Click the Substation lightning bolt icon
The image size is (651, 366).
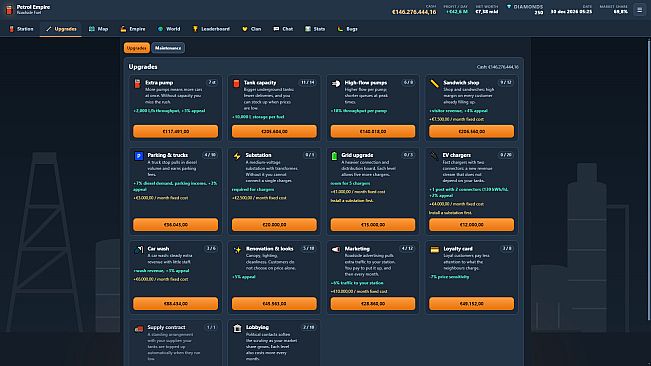237,156
